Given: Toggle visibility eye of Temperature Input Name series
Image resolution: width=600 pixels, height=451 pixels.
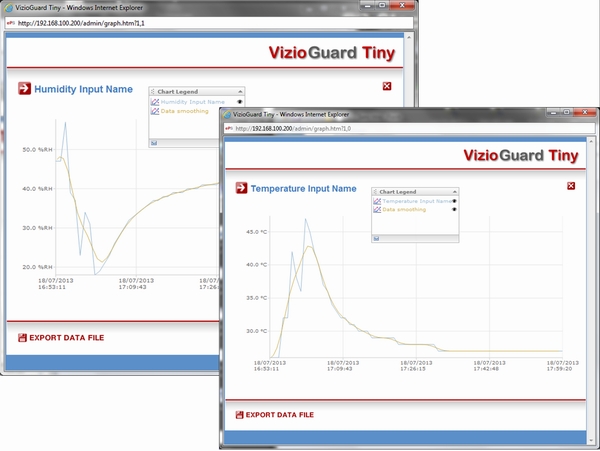Looking at the screenshot, I should [x=454, y=201].
